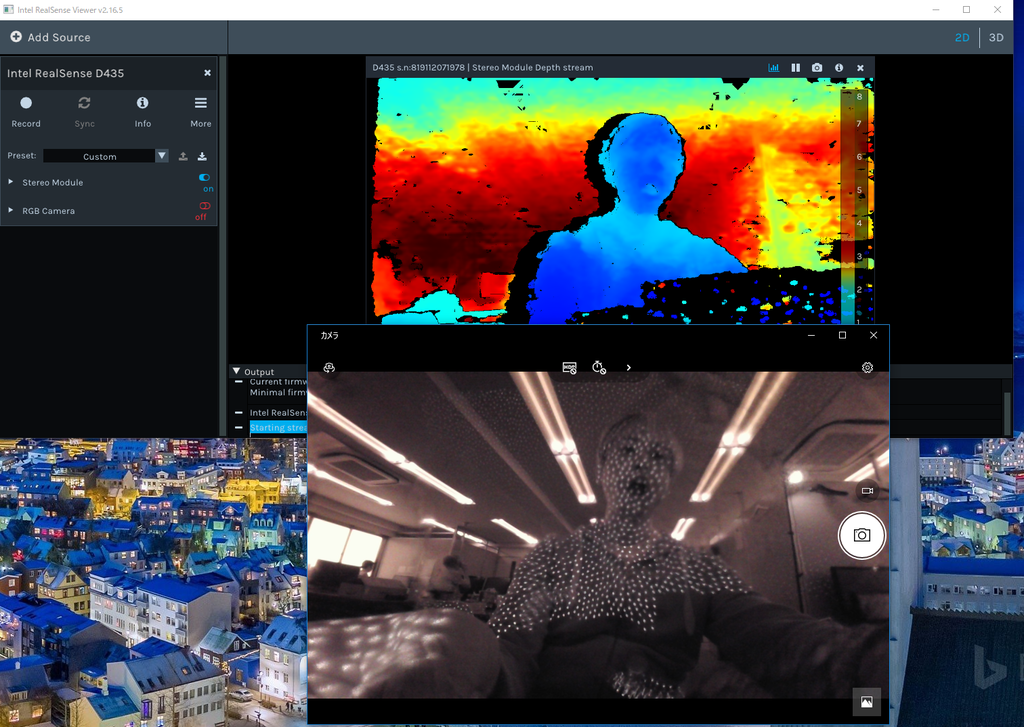Take photo with Camera shutter button

click(x=861, y=536)
